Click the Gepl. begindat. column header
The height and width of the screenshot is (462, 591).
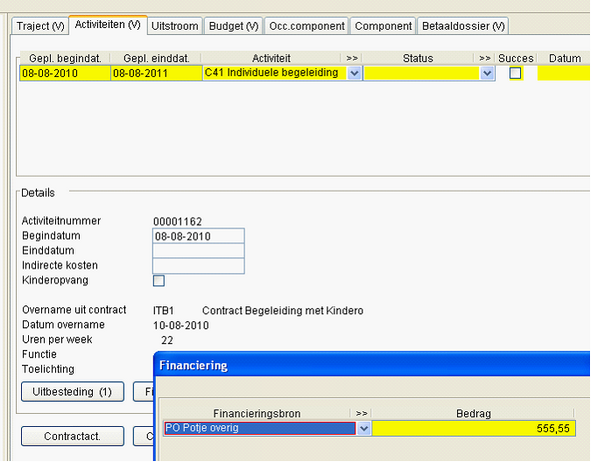point(65,58)
